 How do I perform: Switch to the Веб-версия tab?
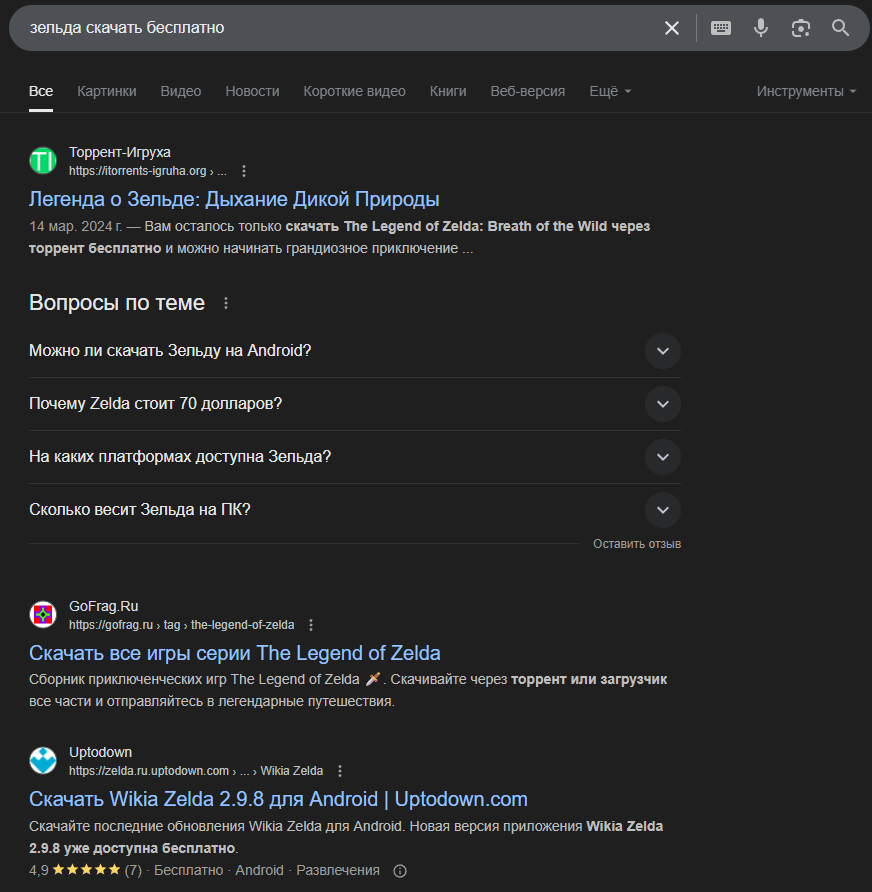pos(528,91)
